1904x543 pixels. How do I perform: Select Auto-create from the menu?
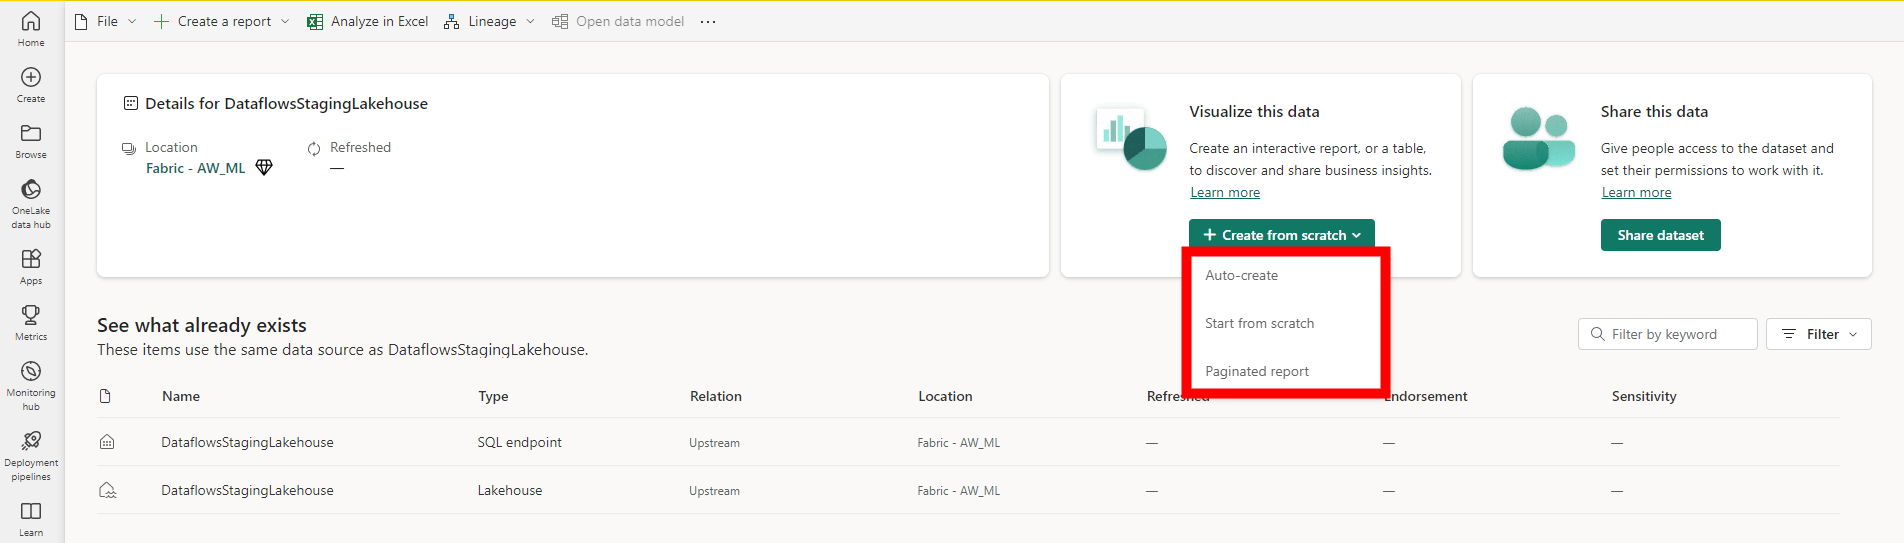tap(1241, 275)
